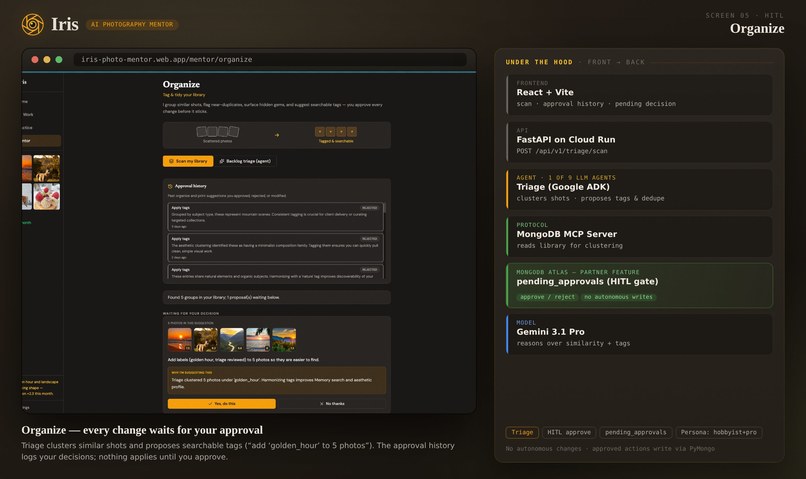Click the arrow between scattered and tagged graphics
Screen dimensions: 806x479
277,135
